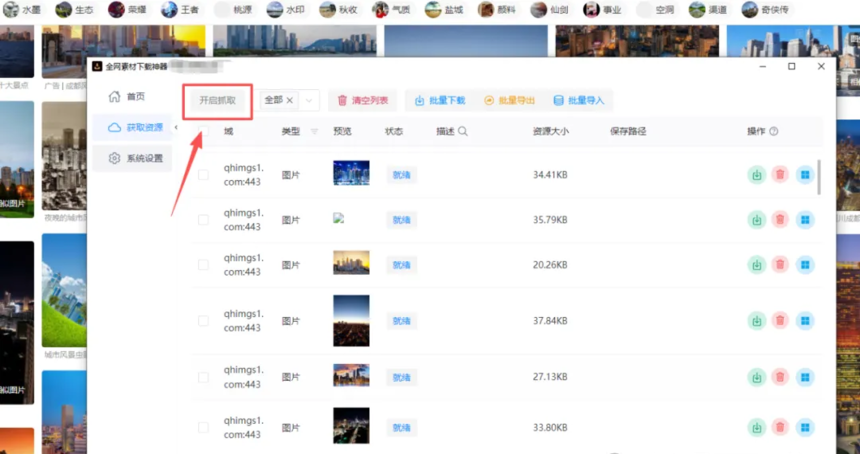Check the box for the 34.41KB row
Viewport: 860px width, 454px height.
(204, 175)
